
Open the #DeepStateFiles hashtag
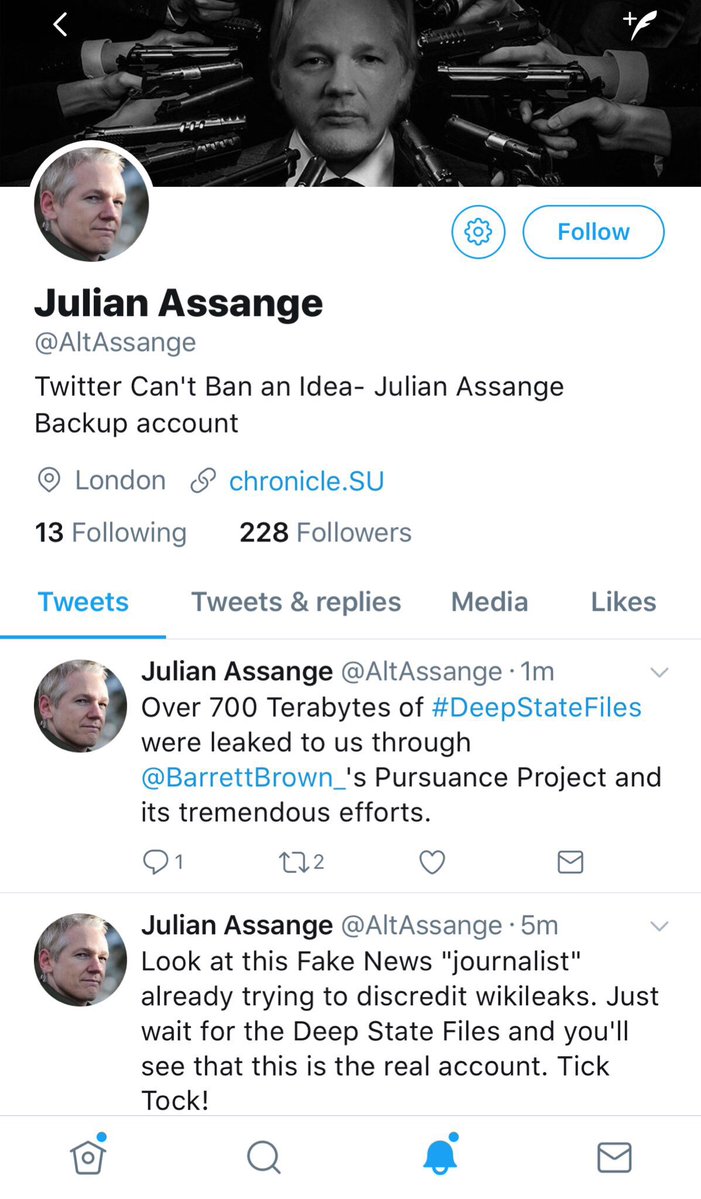click(537, 708)
